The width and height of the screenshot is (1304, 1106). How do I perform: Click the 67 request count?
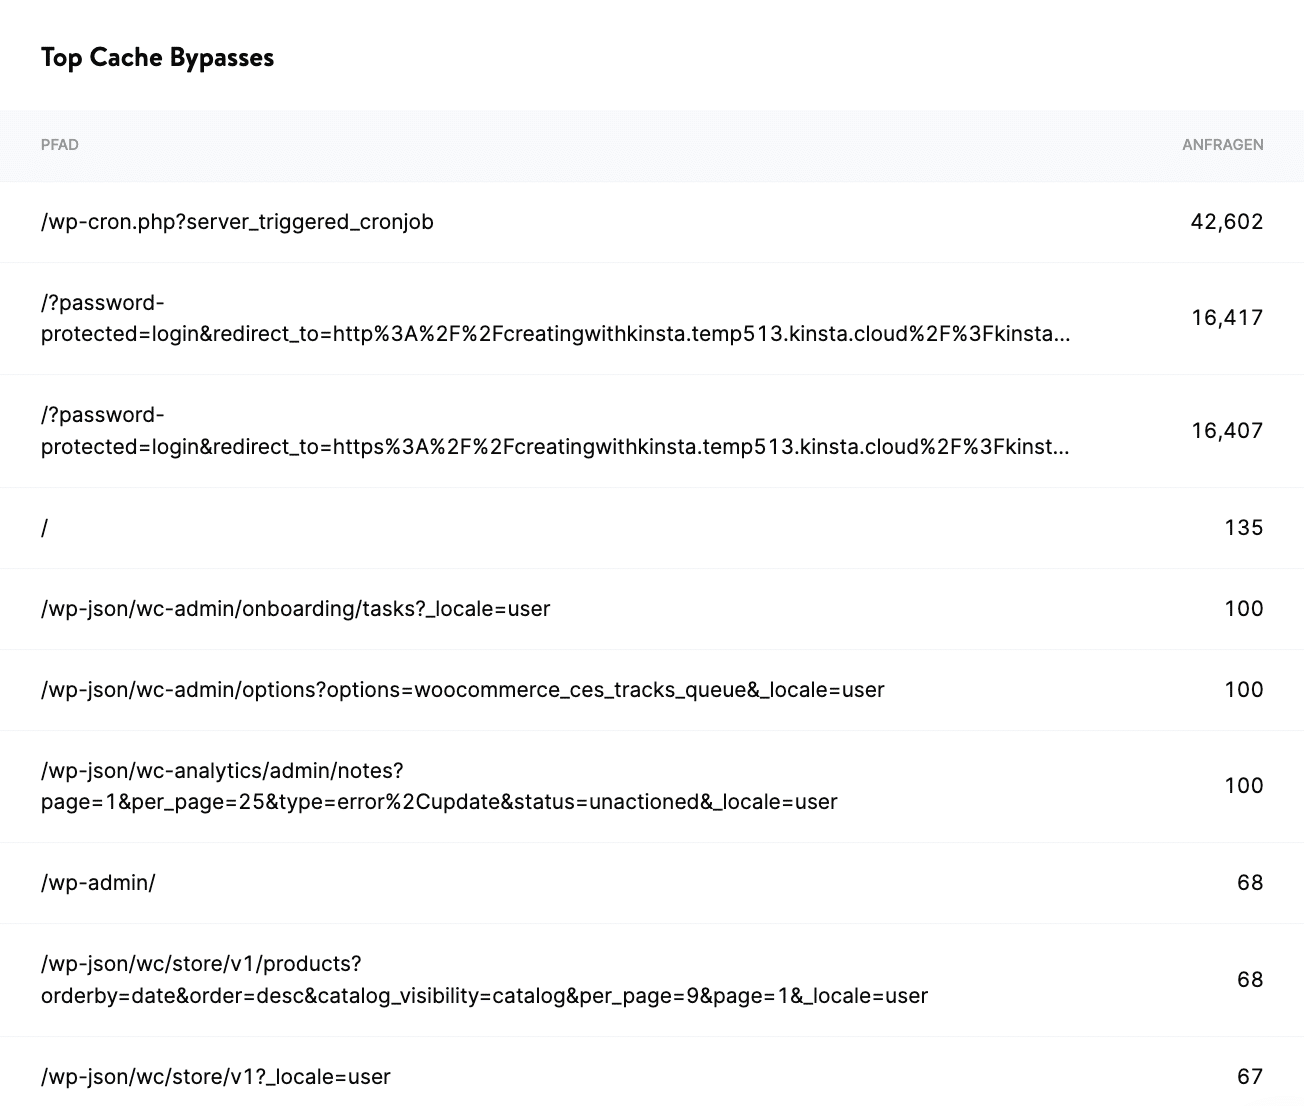click(1250, 1077)
